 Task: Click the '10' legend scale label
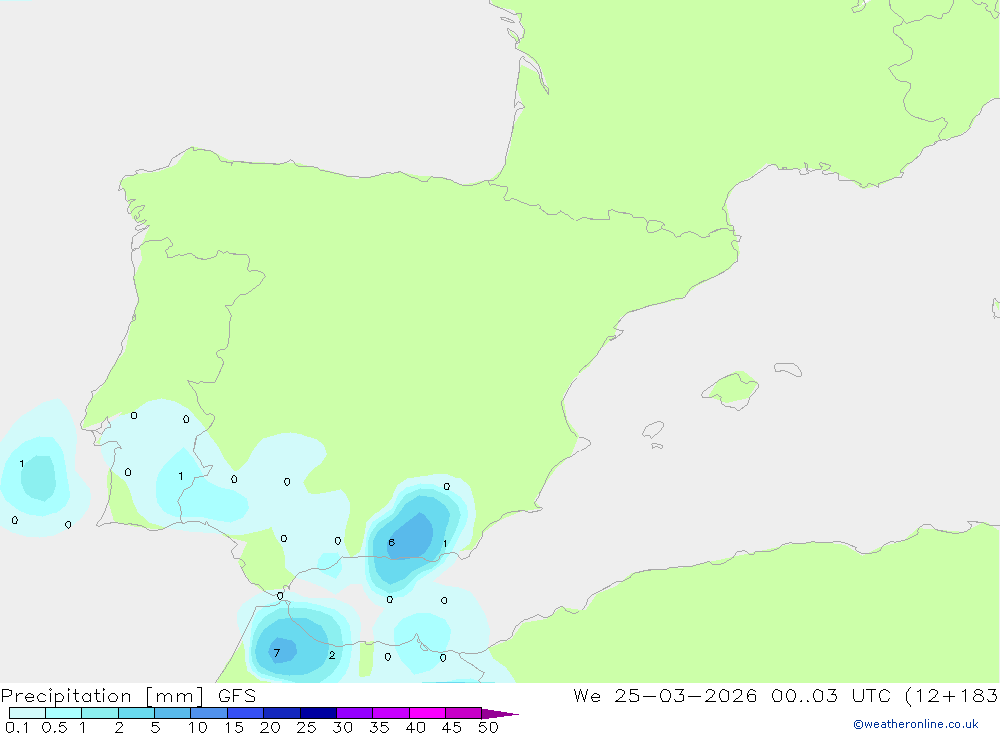198,727
